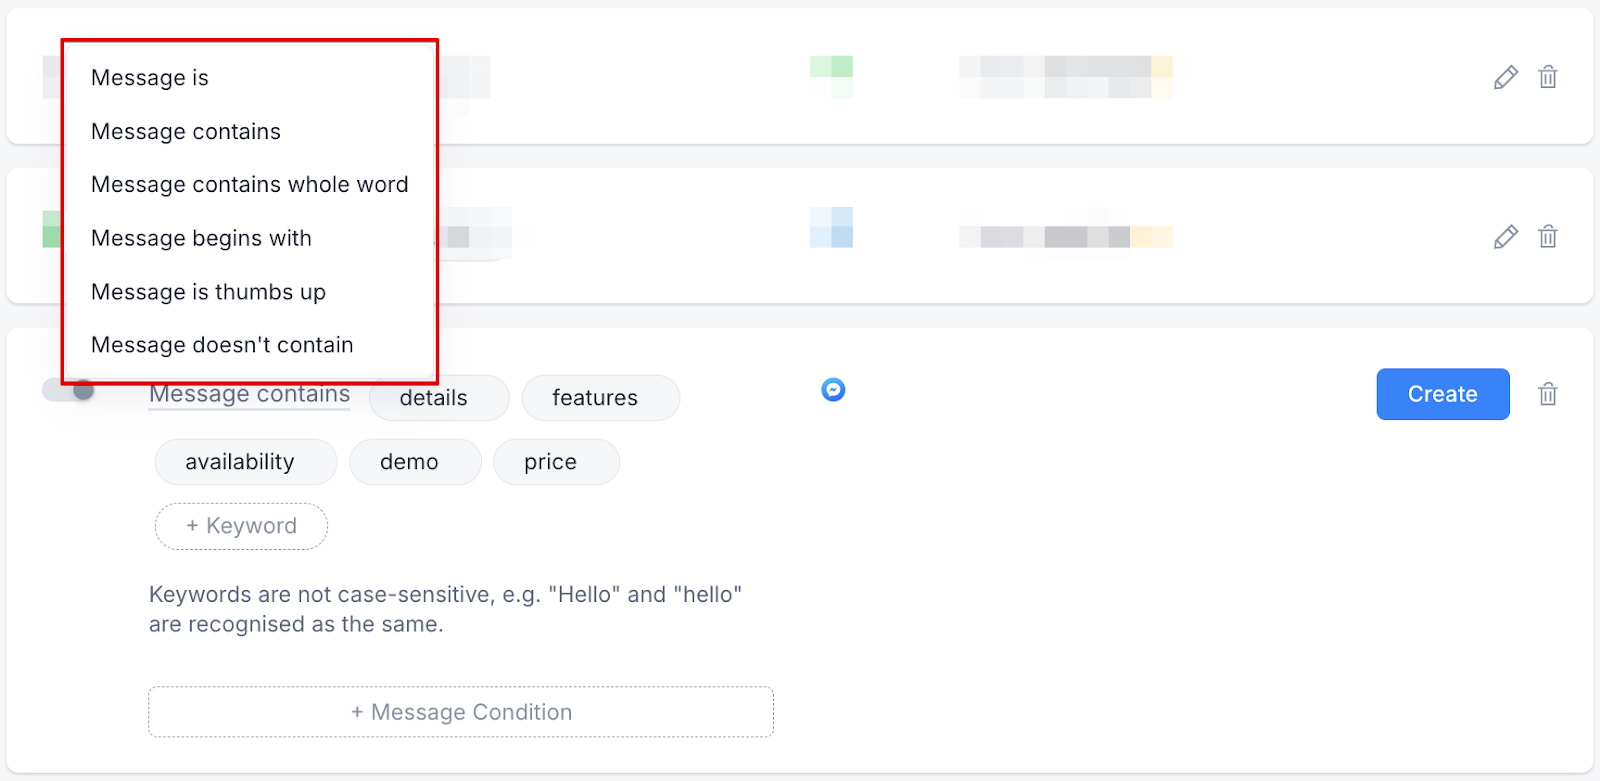Choose 'Message doesn't contain' option
The height and width of the screenshot is (781, 1600).
(222, 345)
